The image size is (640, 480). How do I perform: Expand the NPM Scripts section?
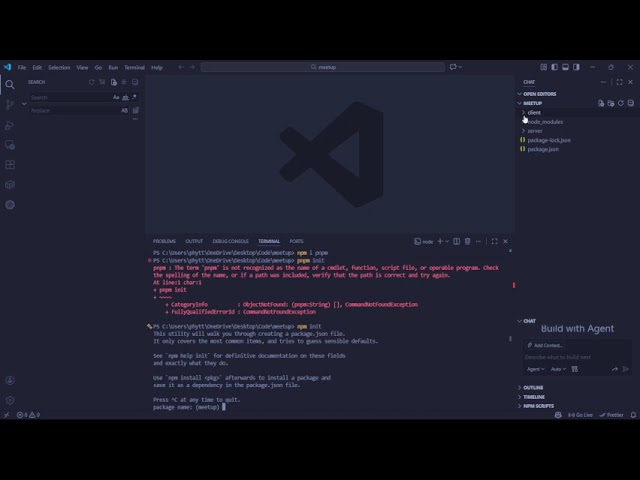(536, 406)
